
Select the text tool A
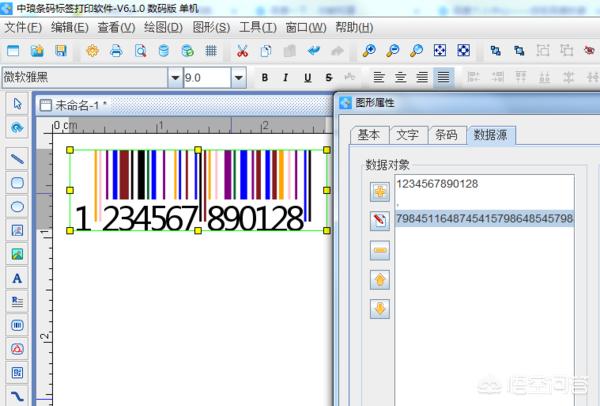(x=17, y=278)
